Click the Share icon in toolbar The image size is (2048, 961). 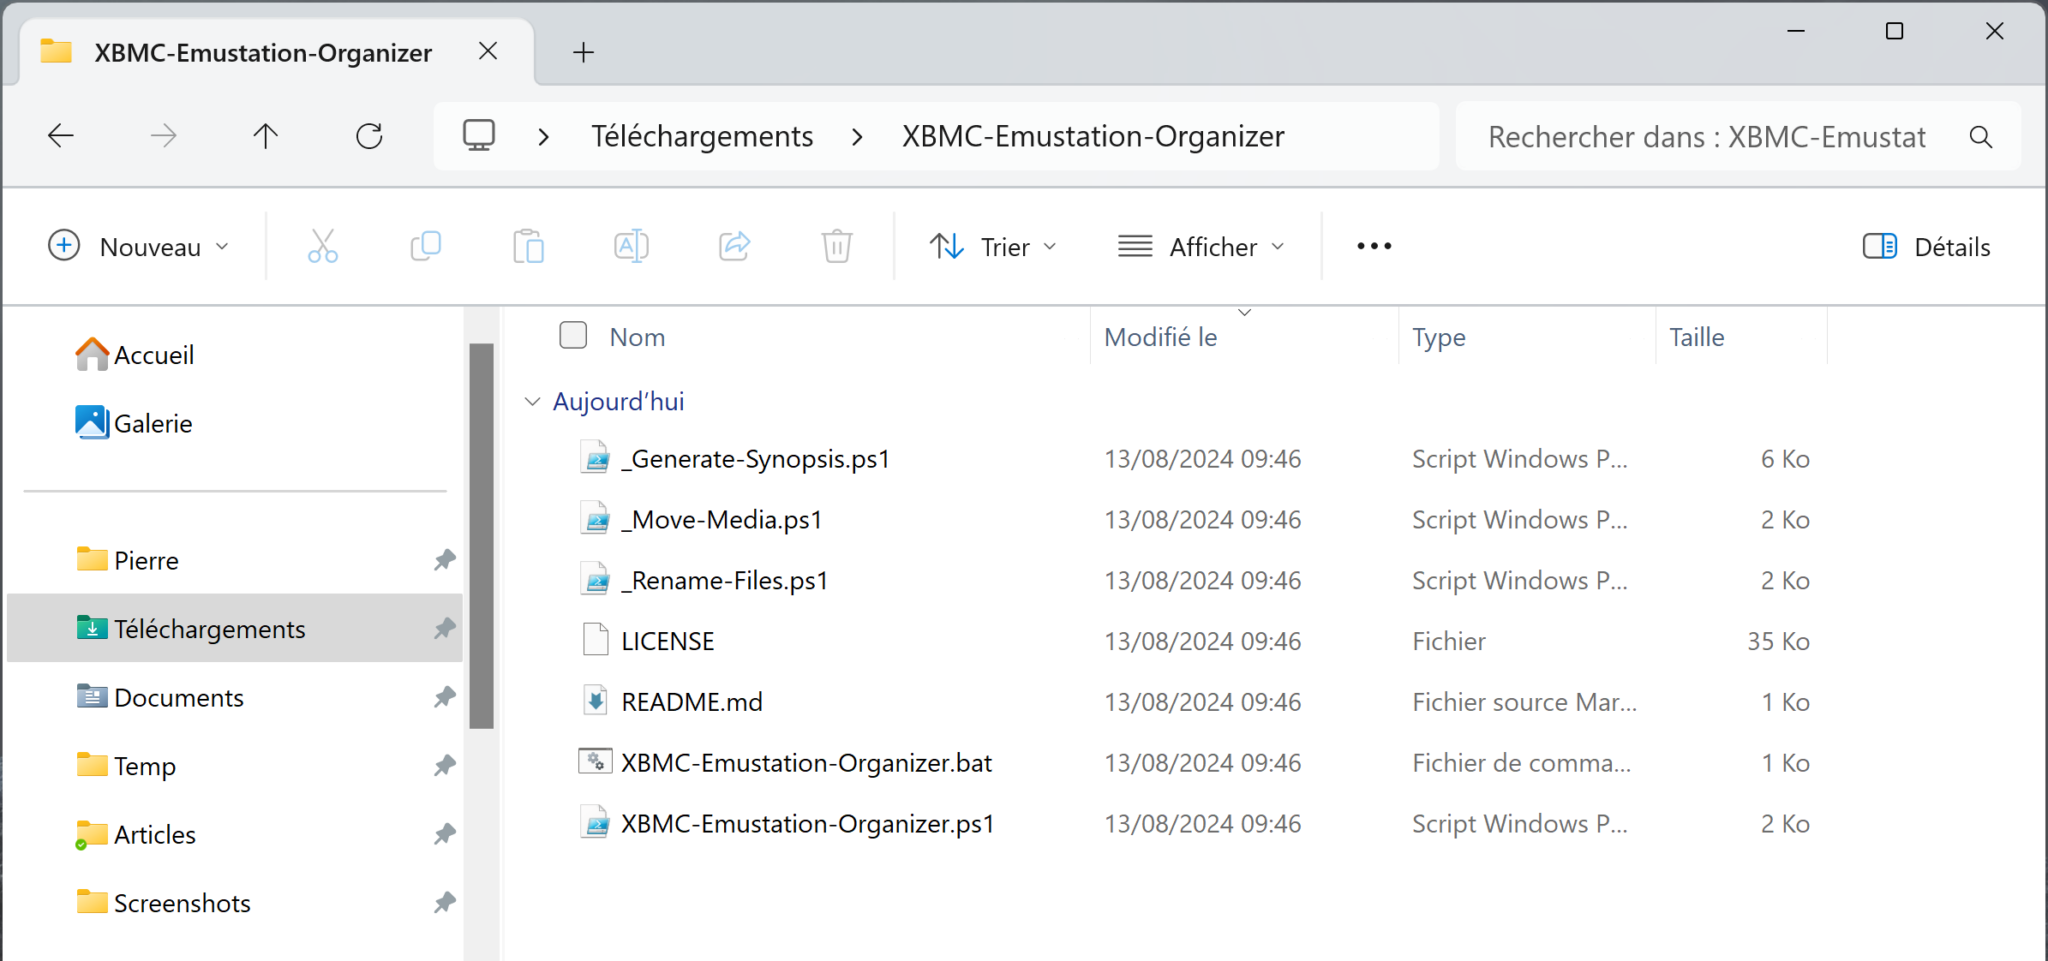tap(734, 246)
